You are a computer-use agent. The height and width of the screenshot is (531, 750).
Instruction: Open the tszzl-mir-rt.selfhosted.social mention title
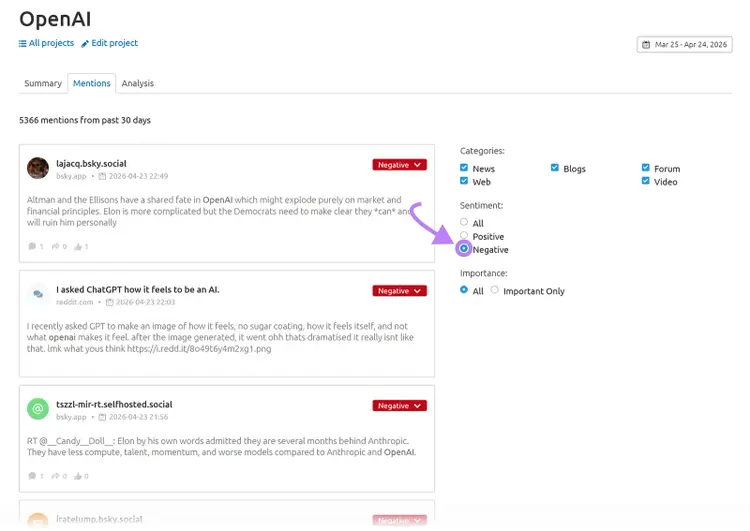114,404
